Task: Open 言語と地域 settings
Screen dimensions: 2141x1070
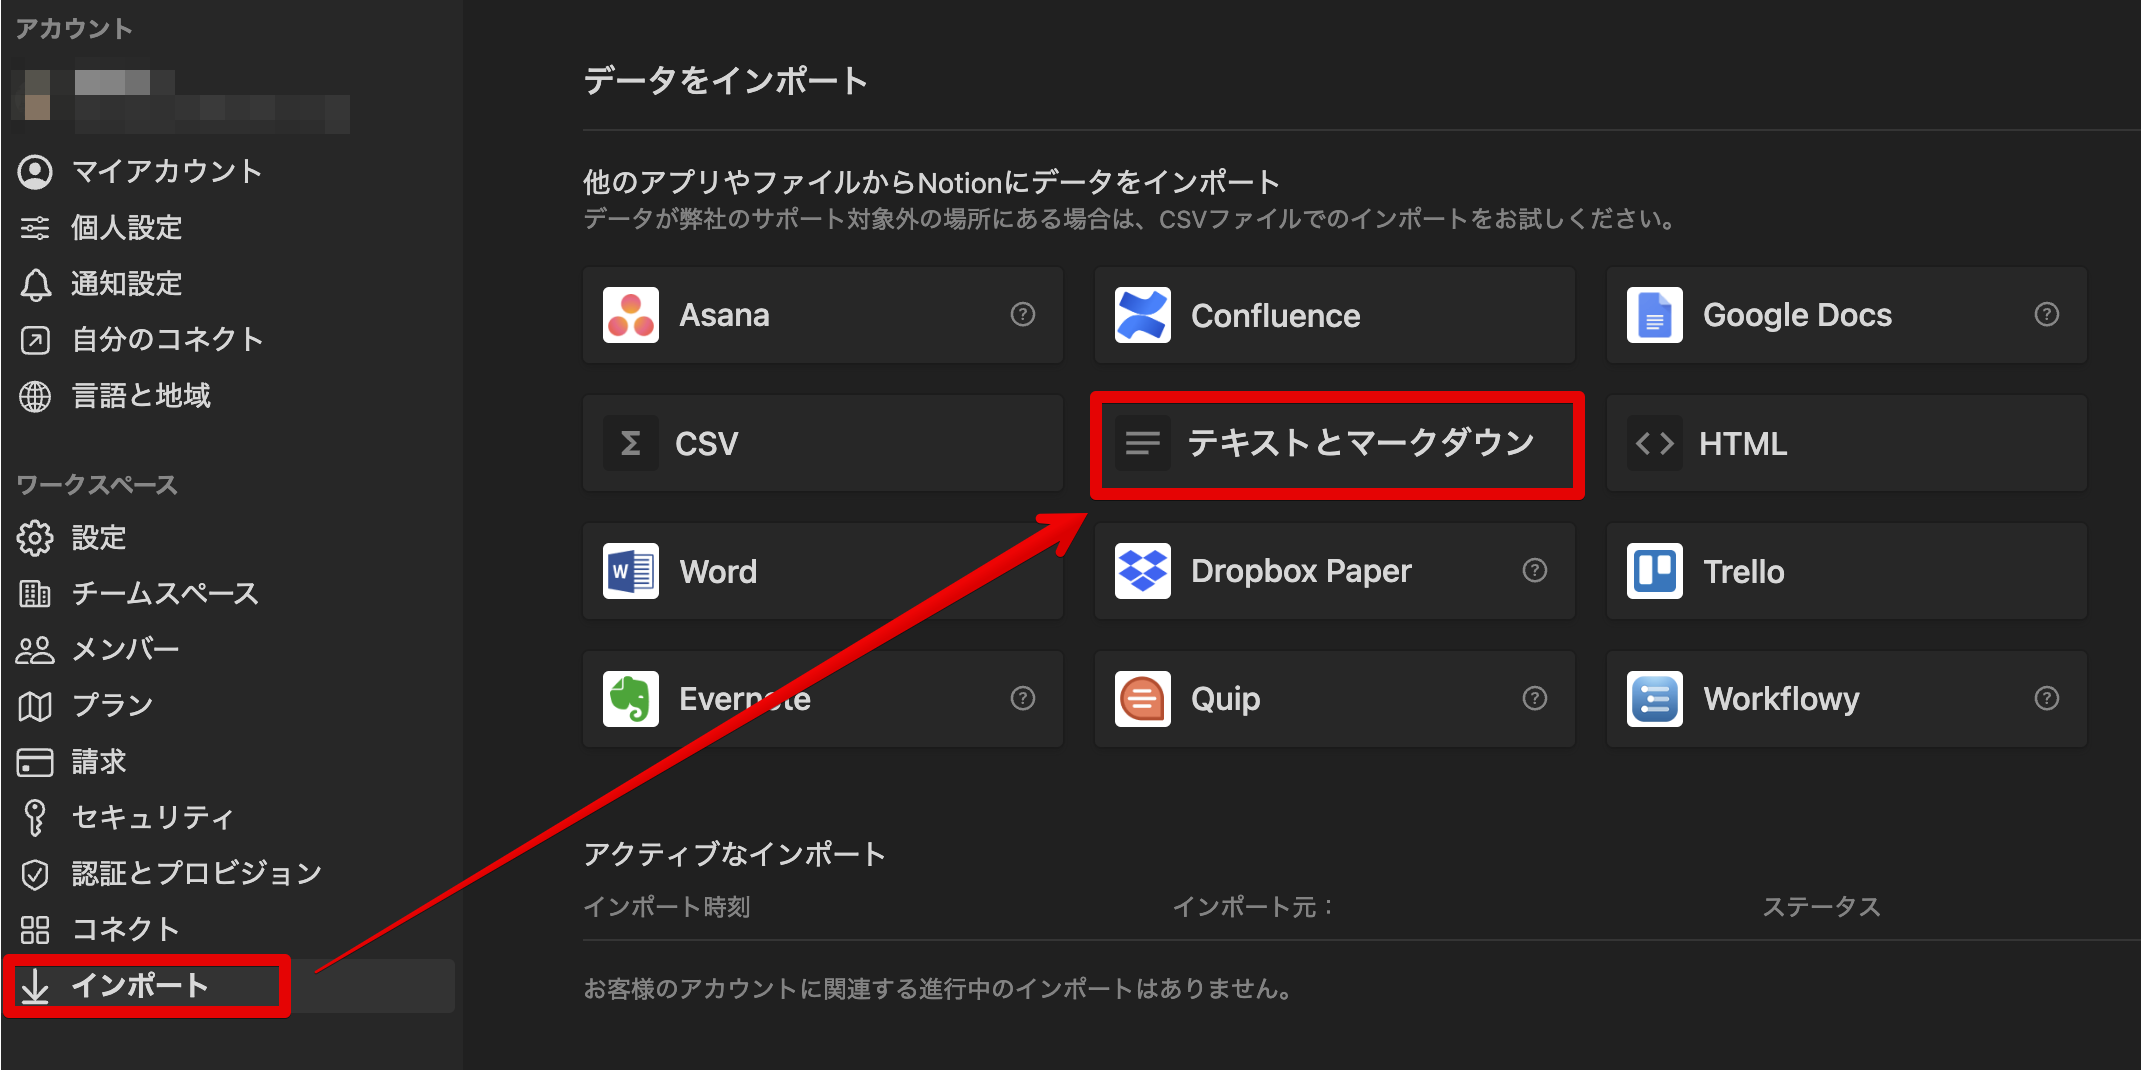Action: coord(140,396)
